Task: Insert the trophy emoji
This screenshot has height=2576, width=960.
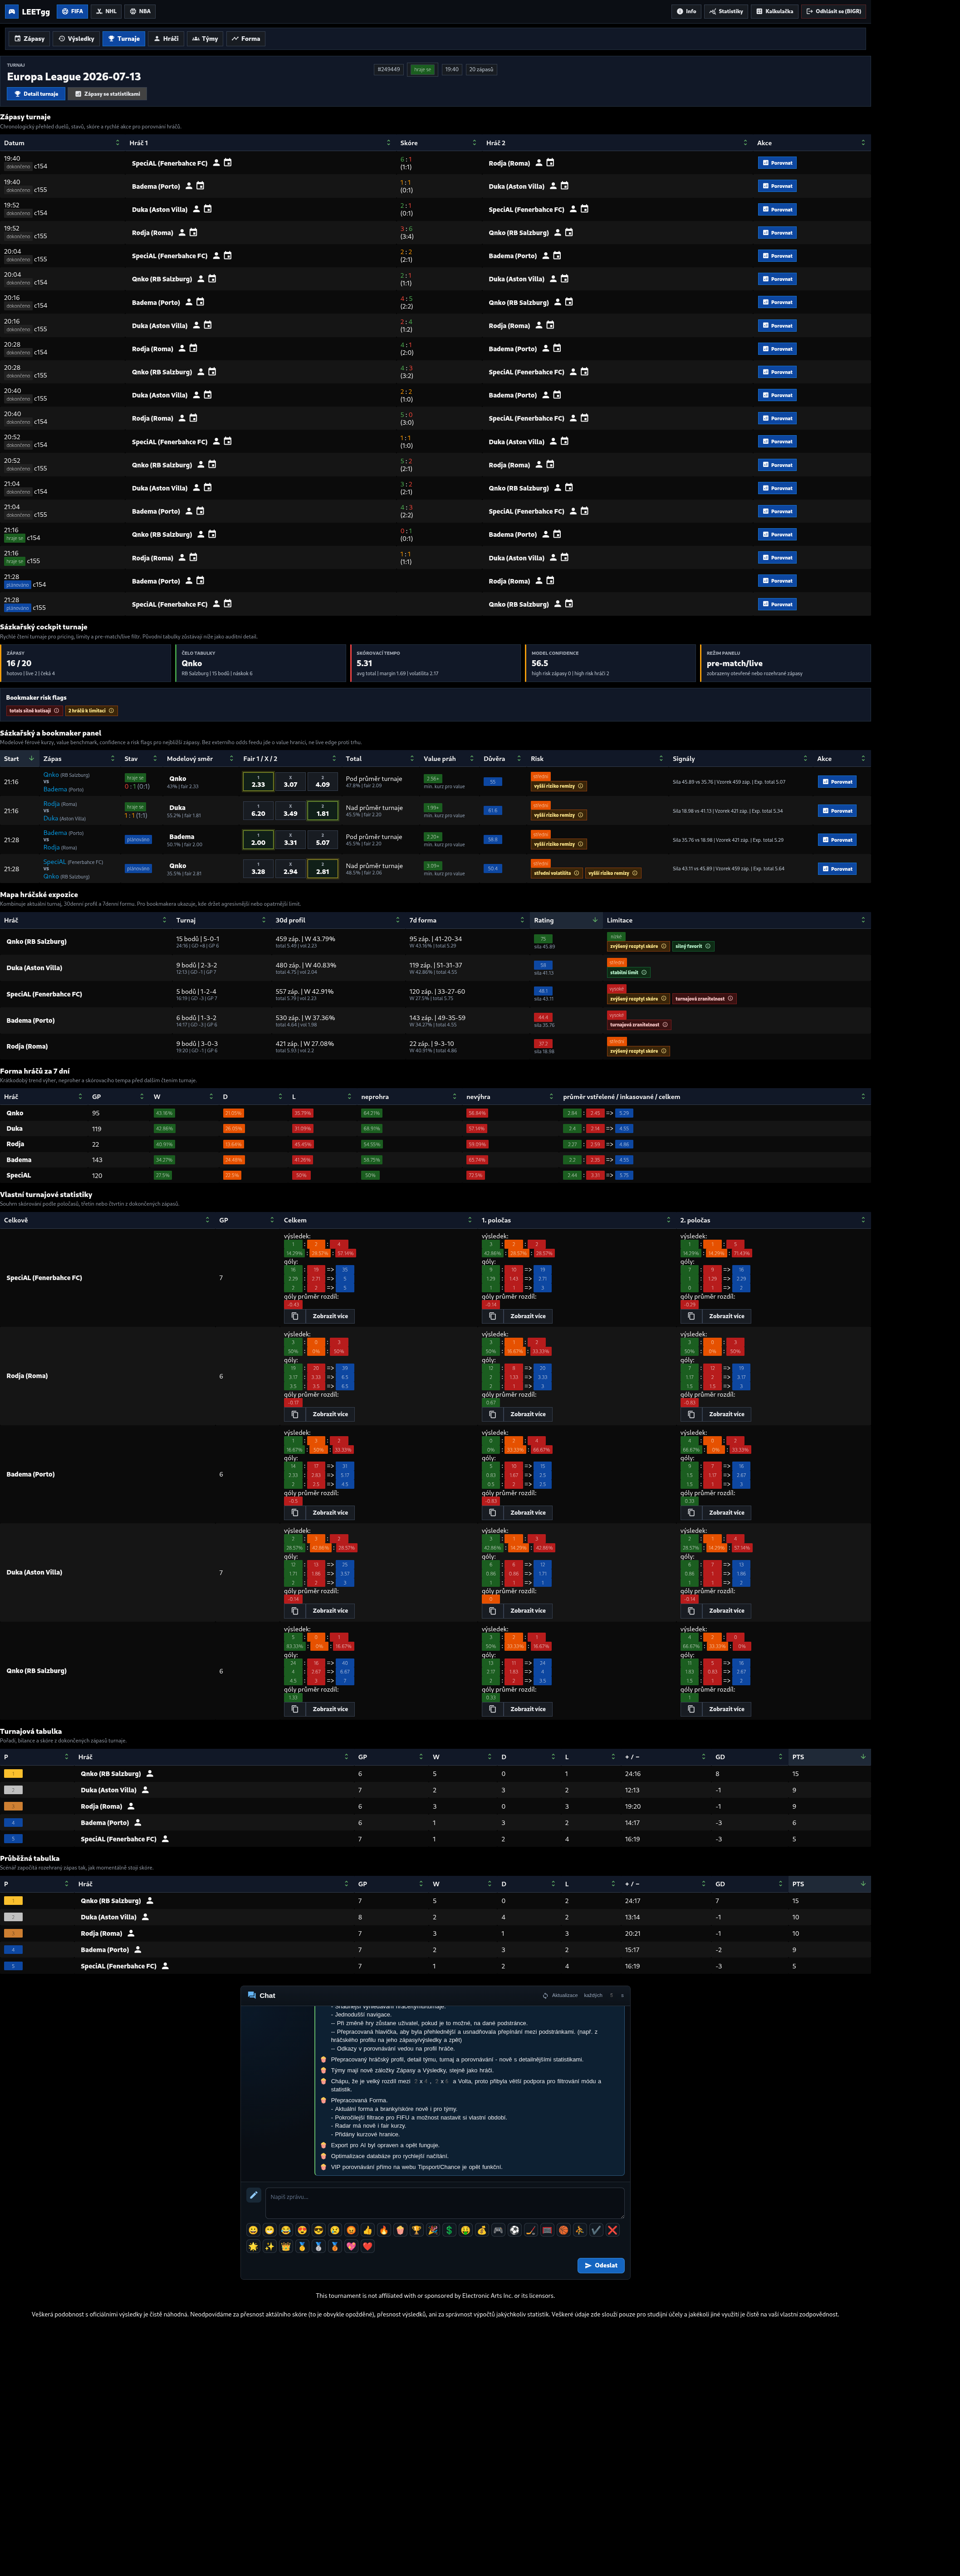Action: tap(417, 2230)
